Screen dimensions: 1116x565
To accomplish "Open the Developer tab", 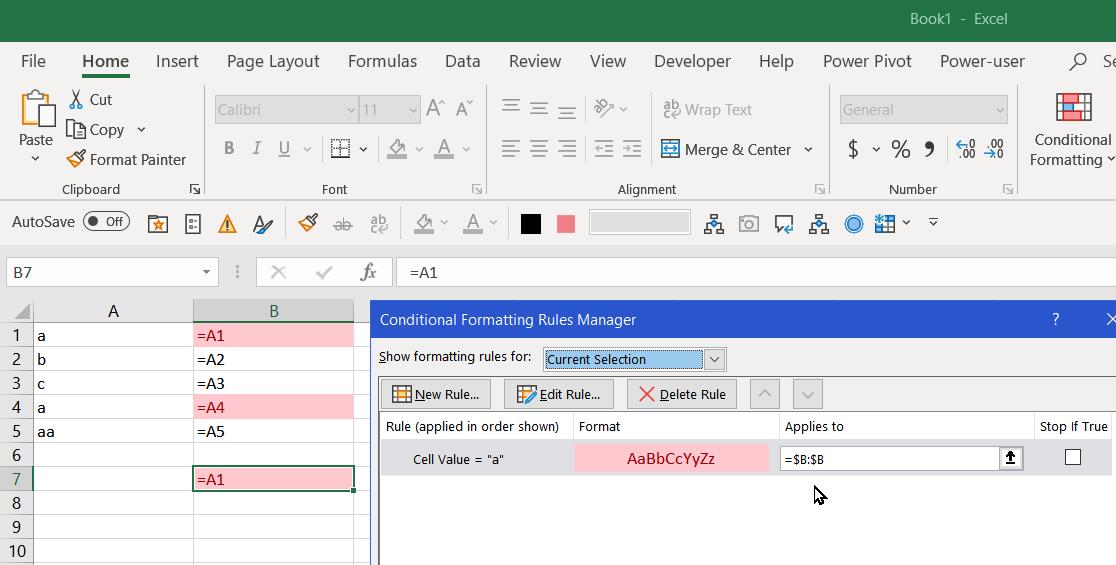I will 693,61.
